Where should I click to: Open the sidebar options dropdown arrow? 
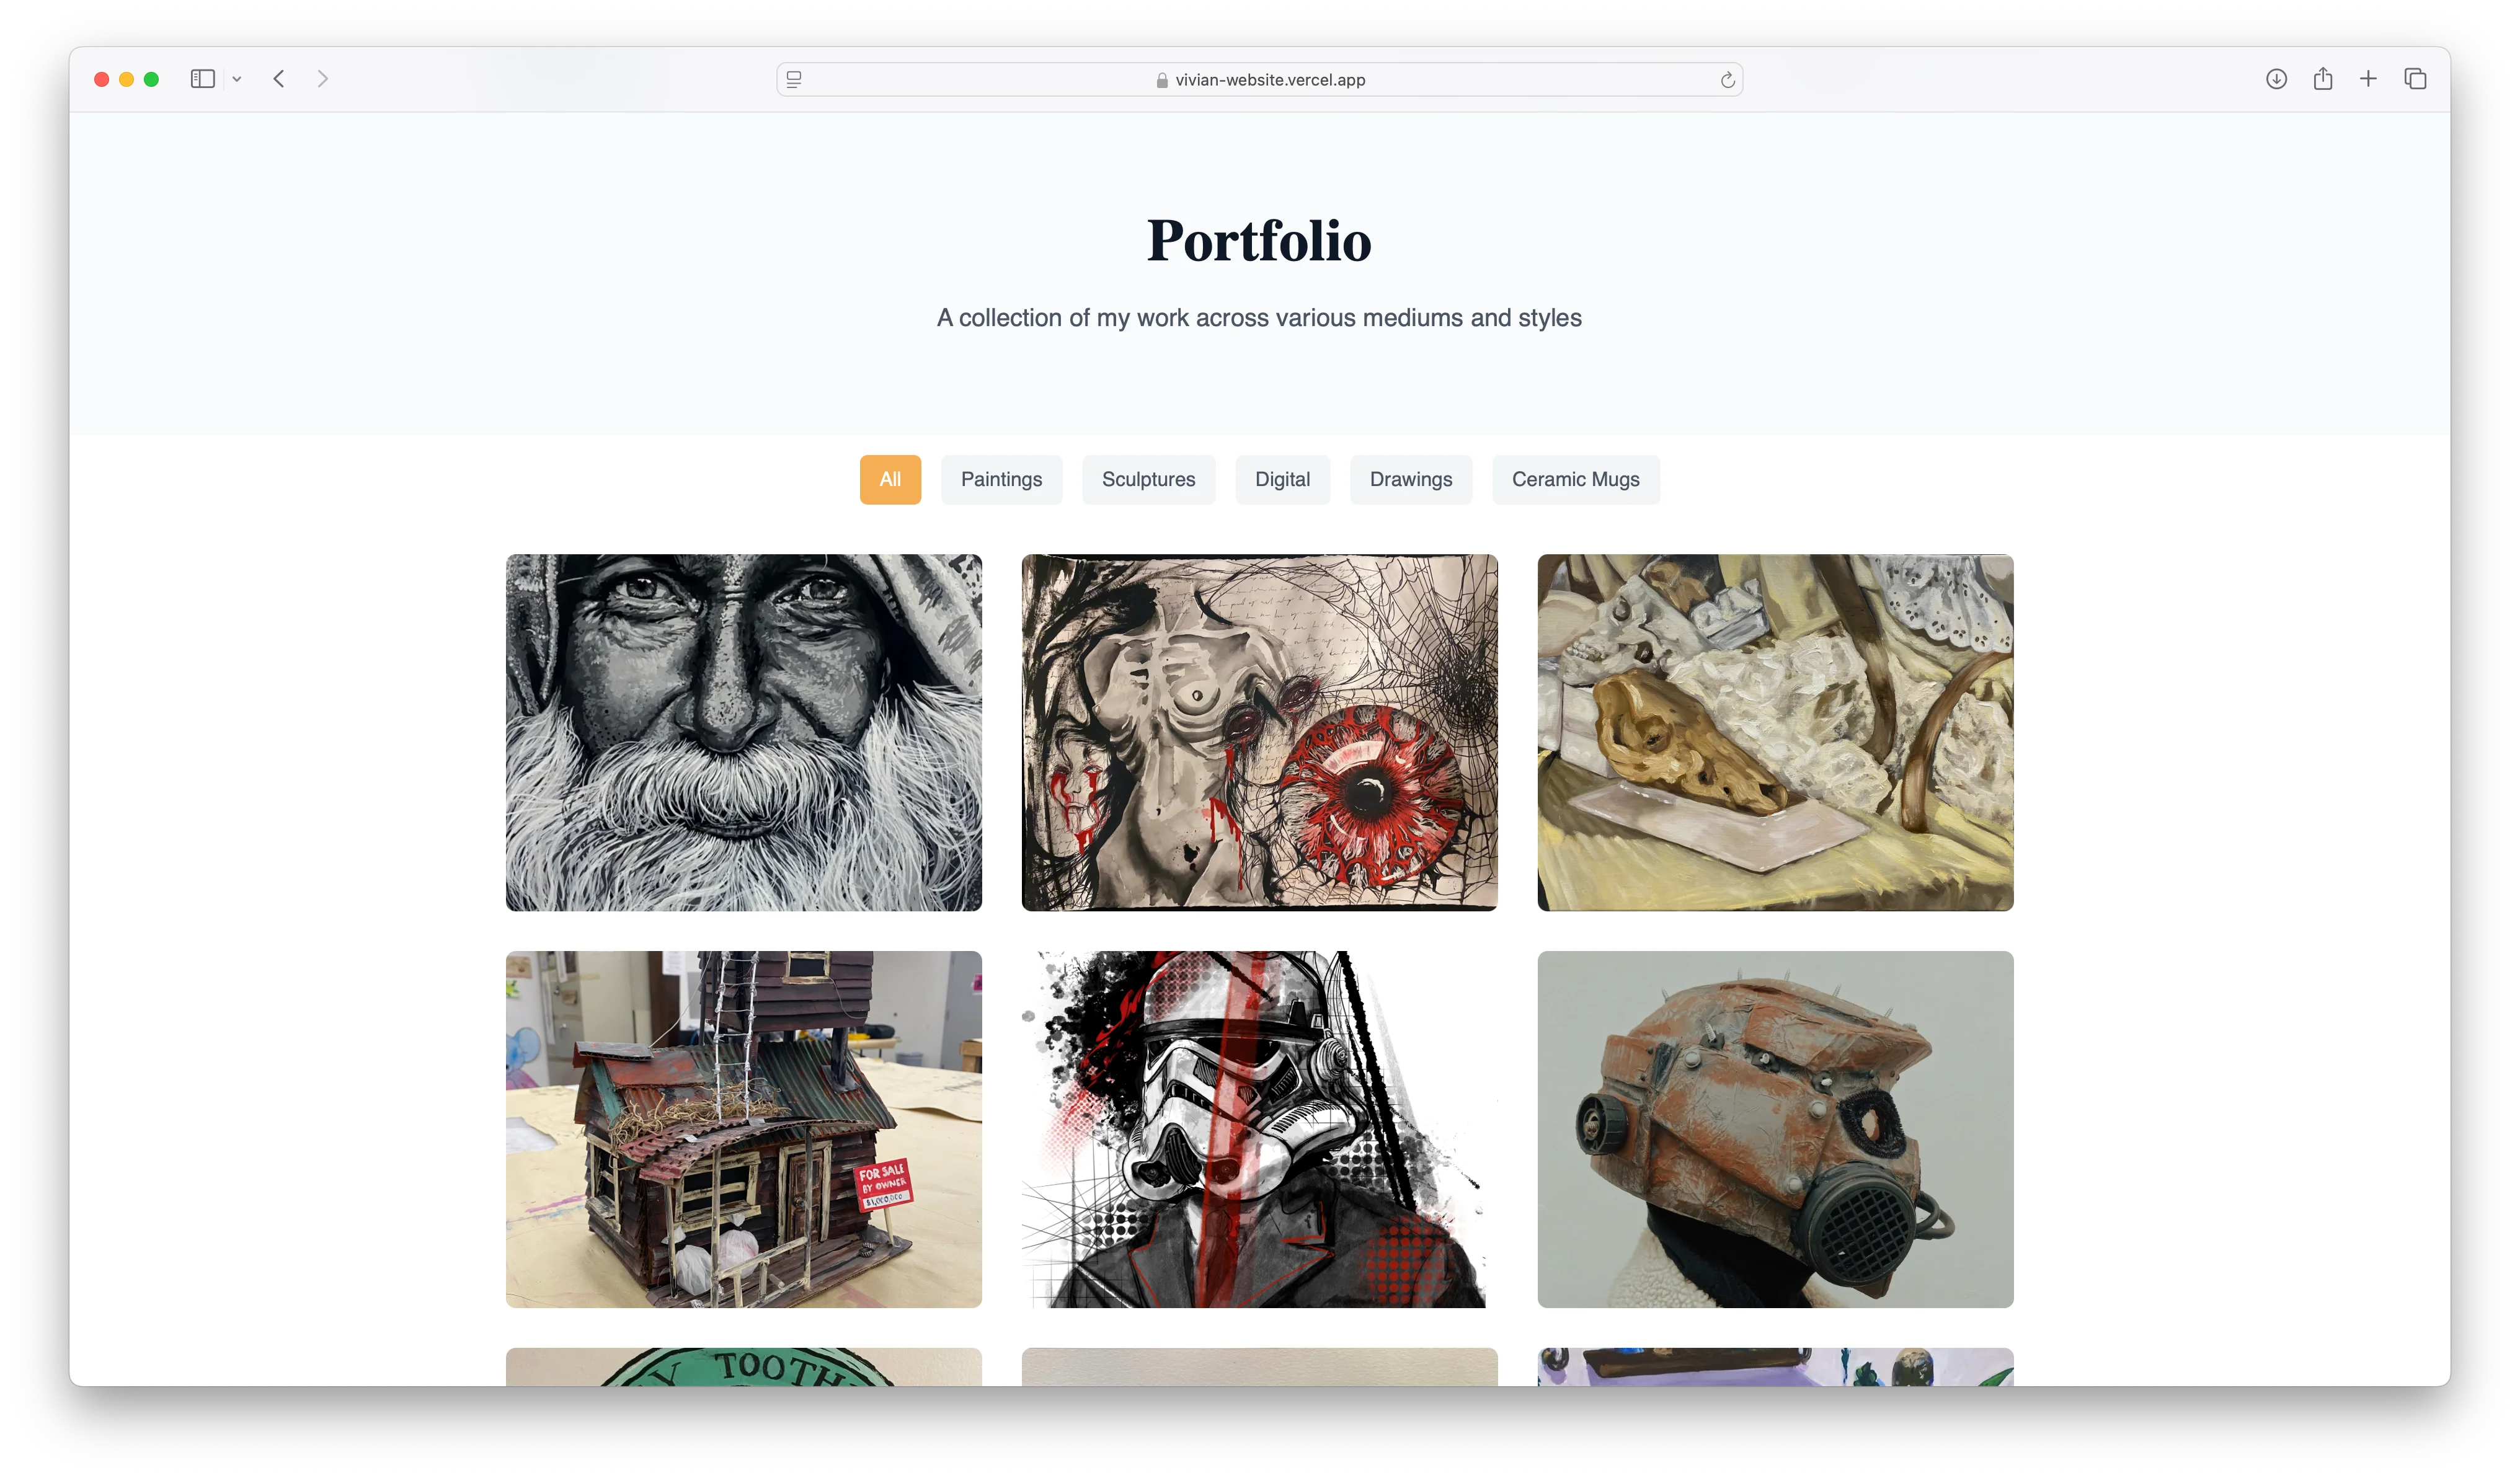coord(237,79)
